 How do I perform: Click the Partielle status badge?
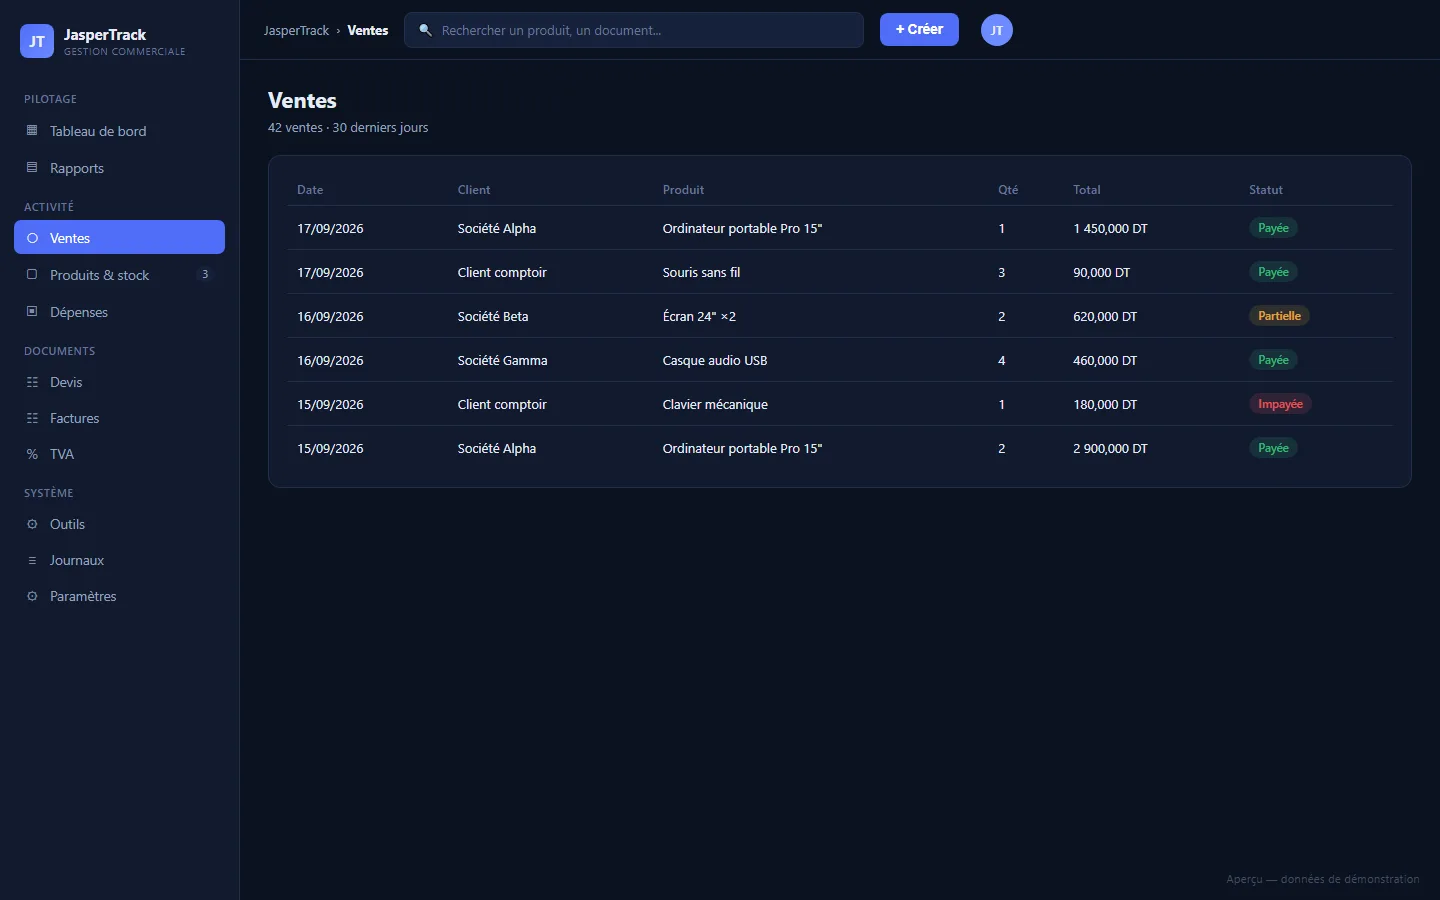coord(1279,316)
